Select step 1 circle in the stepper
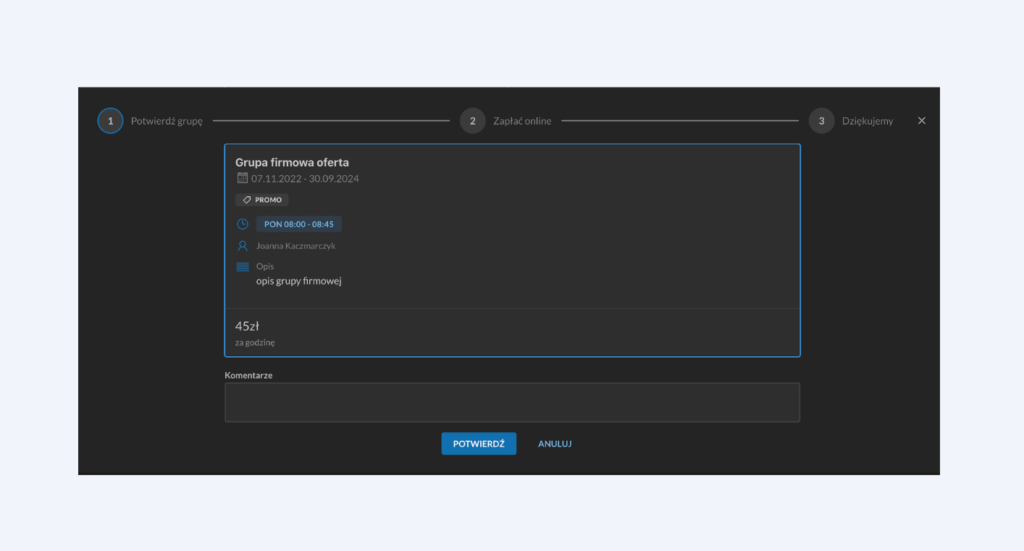This screenshot has height=551, width=1024. (110, 121)
